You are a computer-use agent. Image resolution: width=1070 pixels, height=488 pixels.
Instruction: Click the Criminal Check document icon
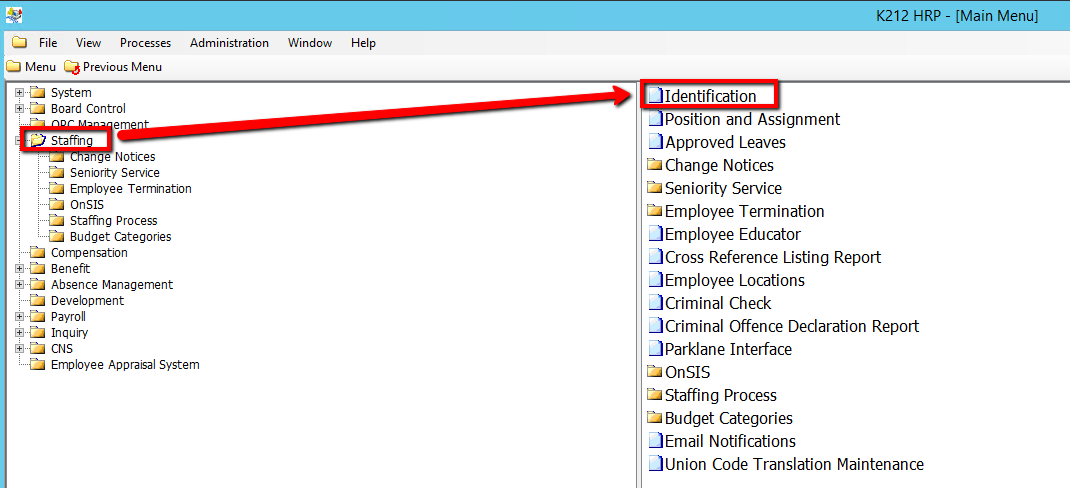pos(655,303)
